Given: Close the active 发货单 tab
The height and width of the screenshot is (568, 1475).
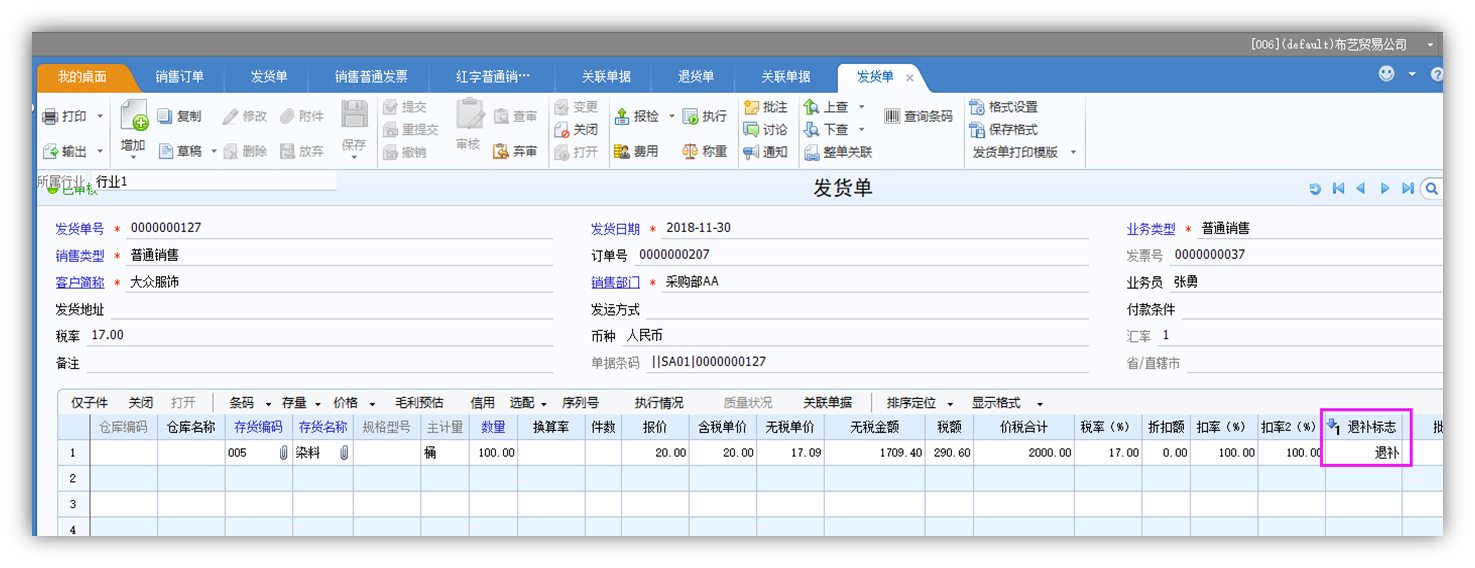Looking at the screenshot, I should click(x=910, y=78).
